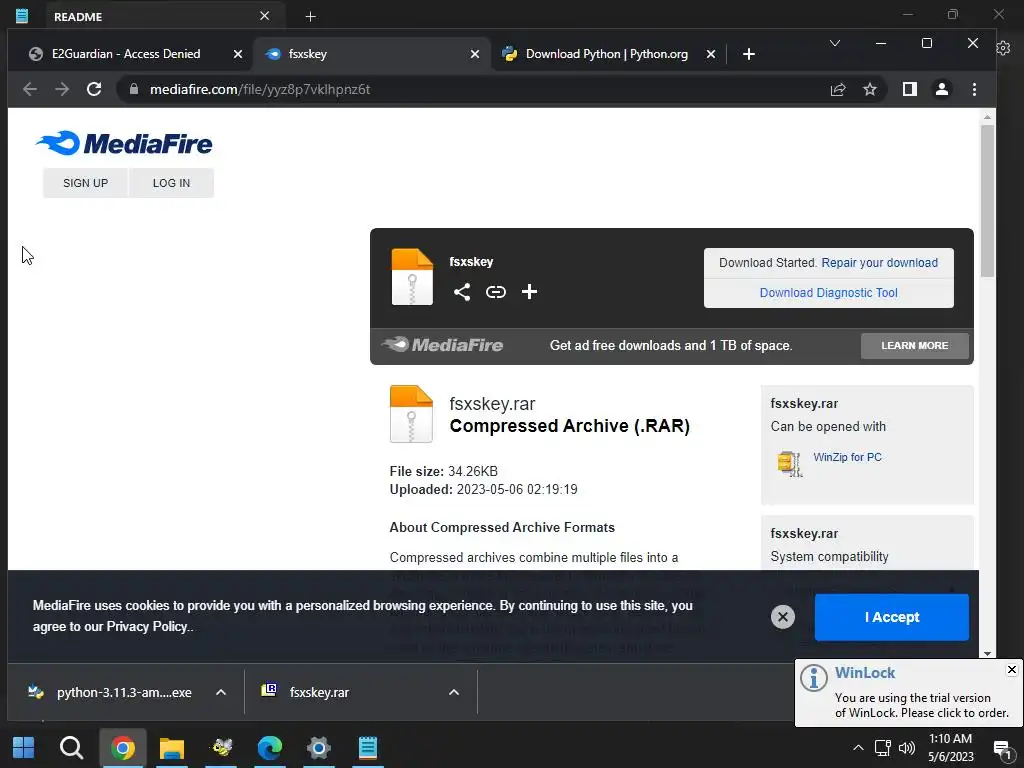The height and width of the screenshot is (768, 1024).
Task: Click the Chrome back navigation arrow
Action: [x=29, y=89]
